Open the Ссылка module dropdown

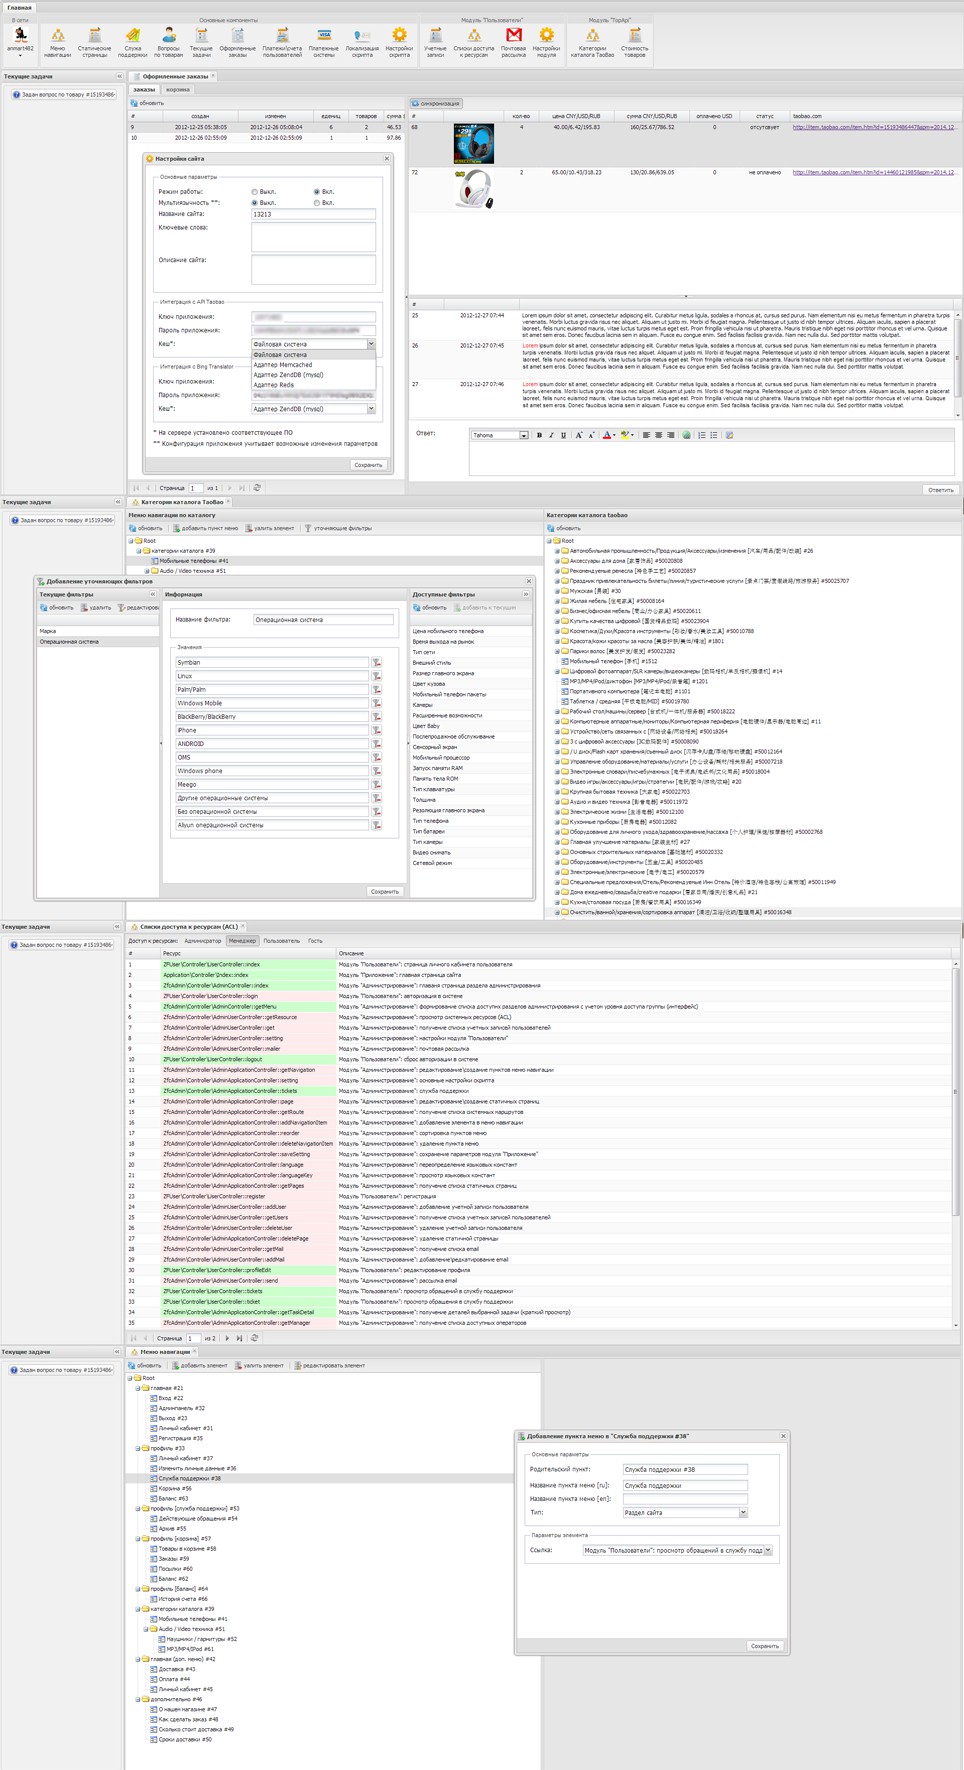pyautogui.click(x=768, y=1551)
